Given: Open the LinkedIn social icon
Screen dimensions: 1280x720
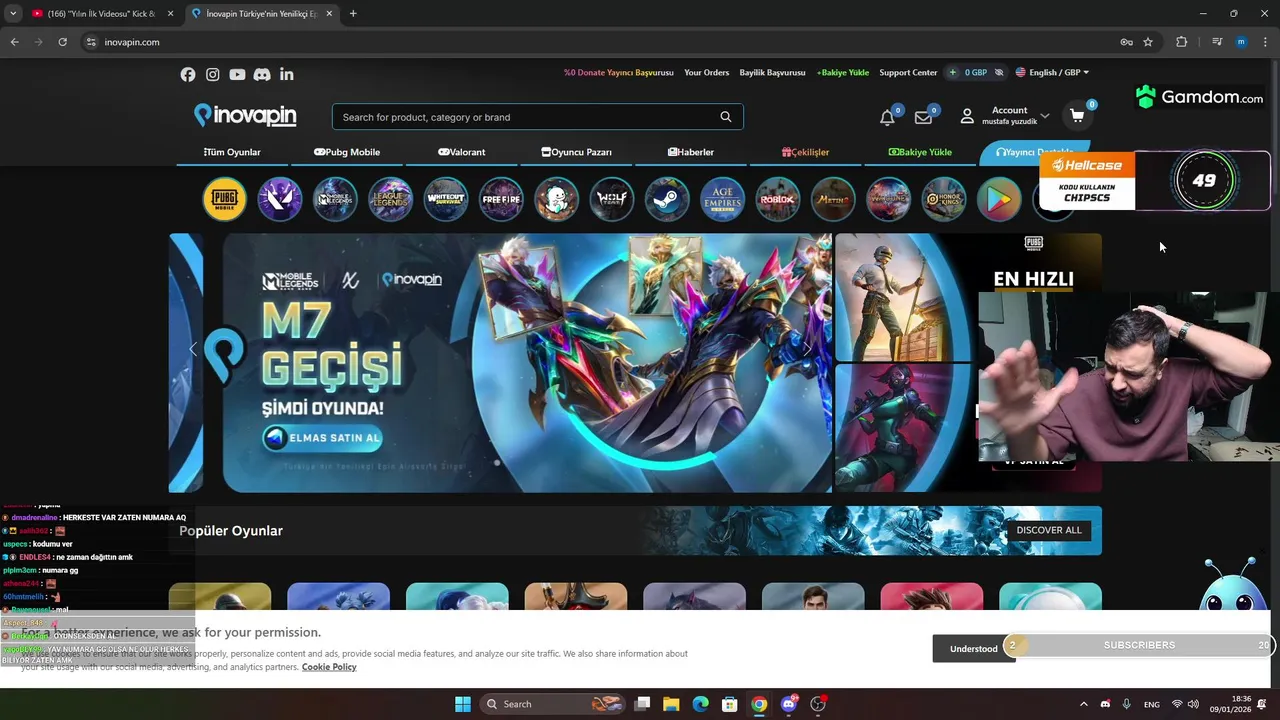Looking at the screenshot, I should point(287,74).
